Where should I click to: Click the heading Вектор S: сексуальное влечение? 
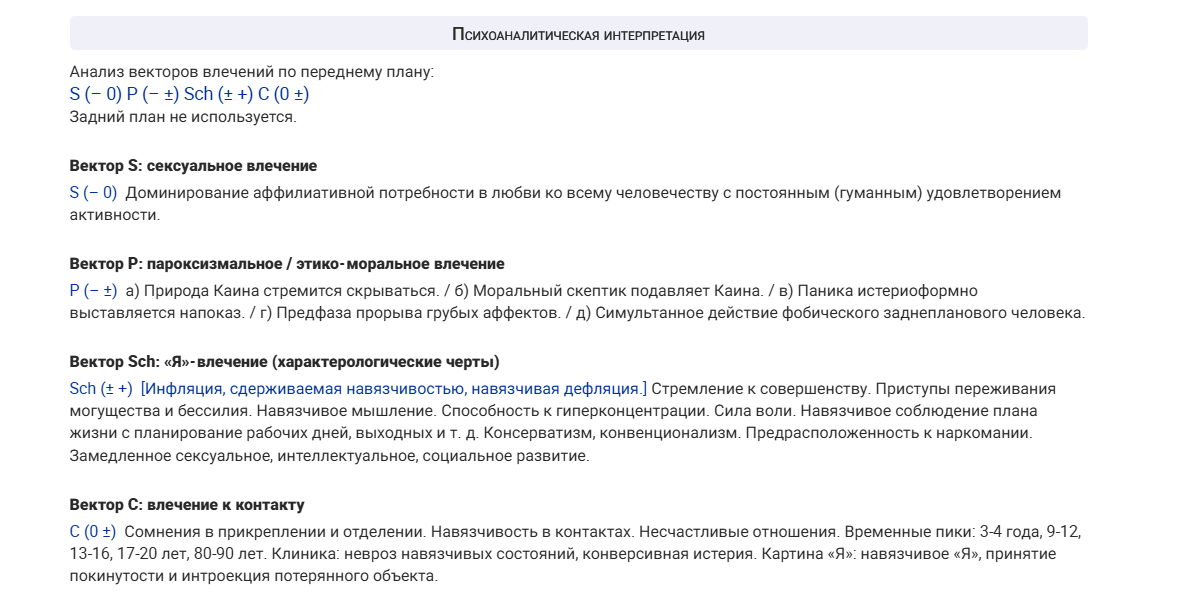193,166
